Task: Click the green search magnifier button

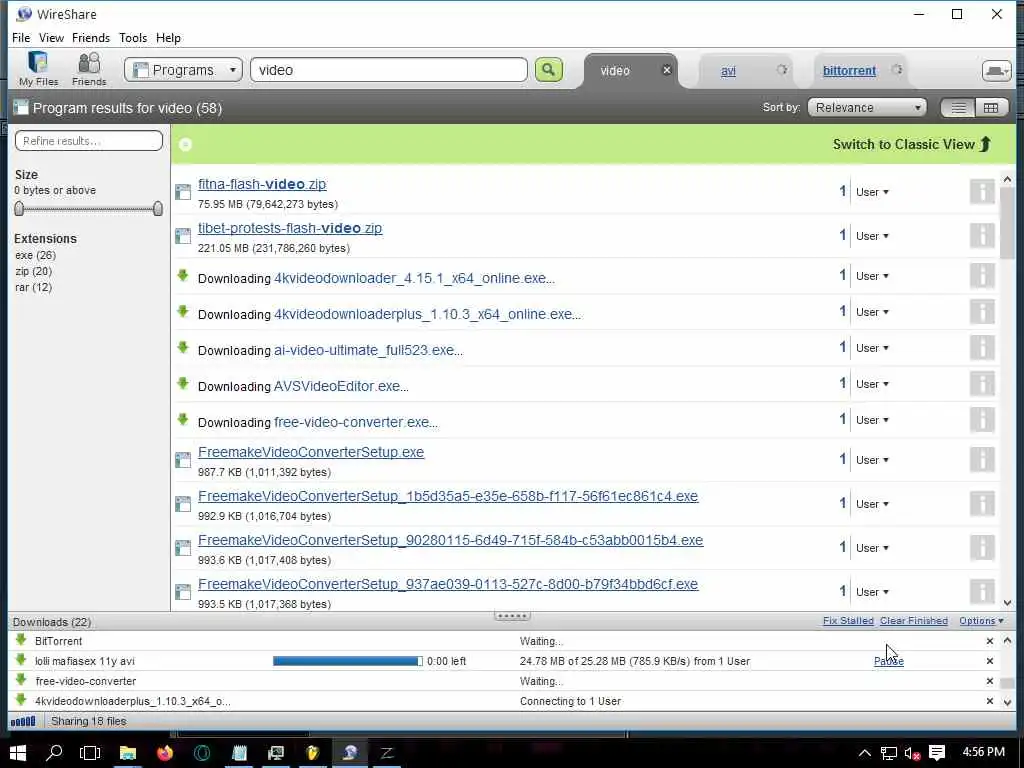Action: click(549, 70)
